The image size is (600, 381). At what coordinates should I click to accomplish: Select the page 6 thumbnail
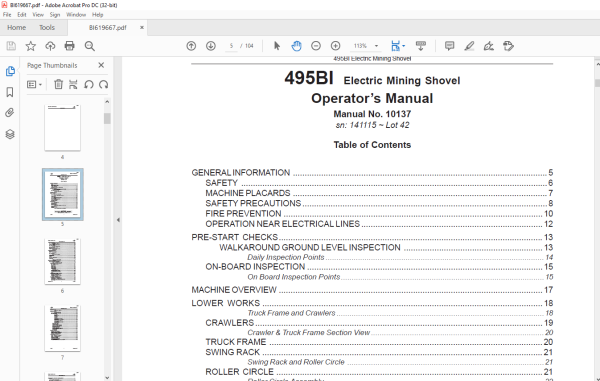click(62, 261)
